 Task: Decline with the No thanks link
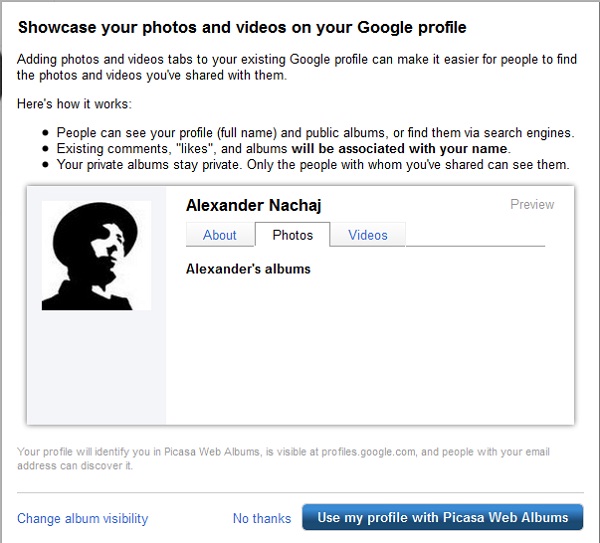[262, 518]
